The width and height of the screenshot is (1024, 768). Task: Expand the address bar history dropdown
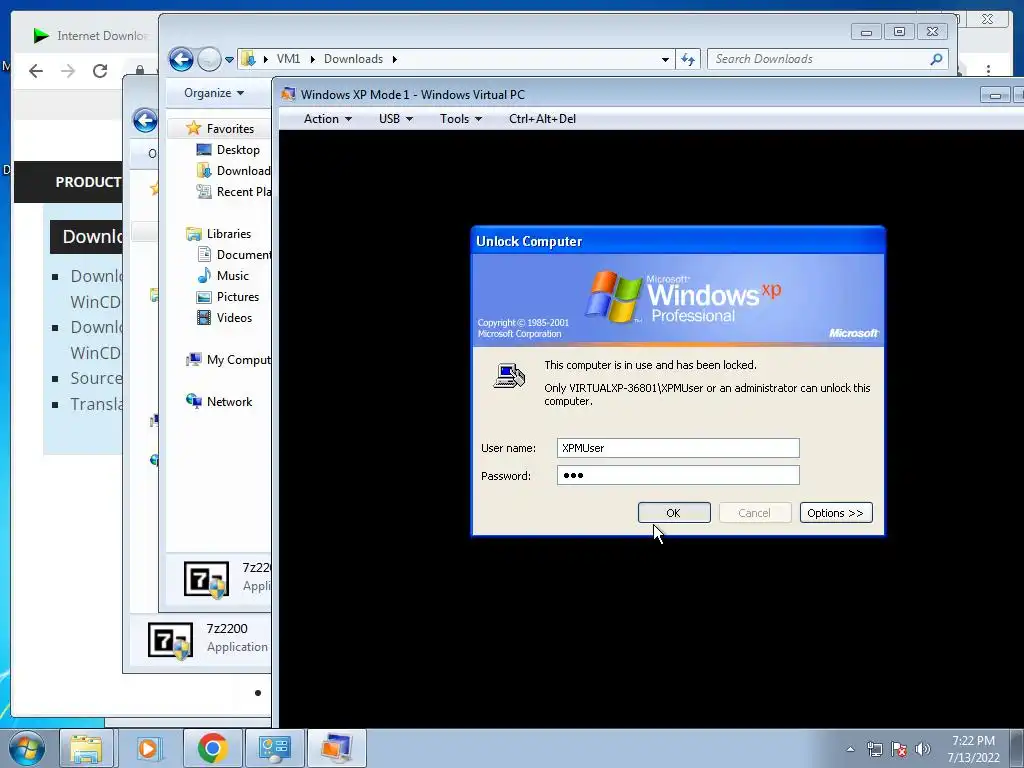click(x=665, y=59)
